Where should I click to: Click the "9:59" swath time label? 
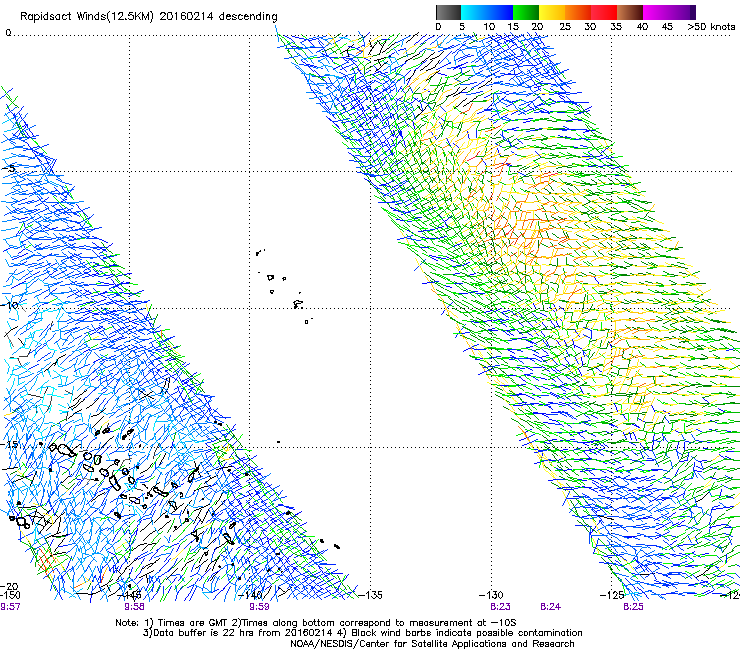(259, 607)
